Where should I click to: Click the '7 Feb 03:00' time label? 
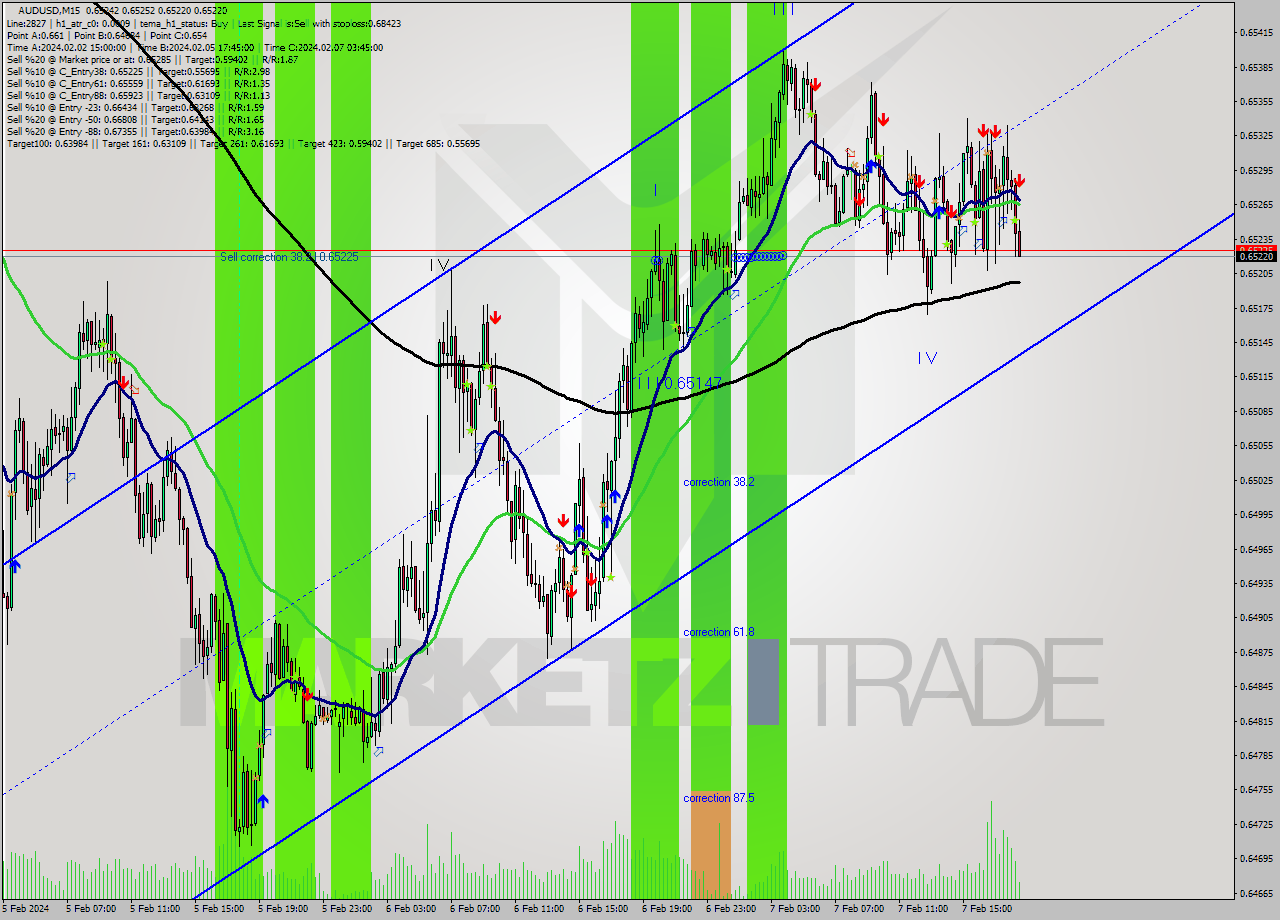(795, 909)
